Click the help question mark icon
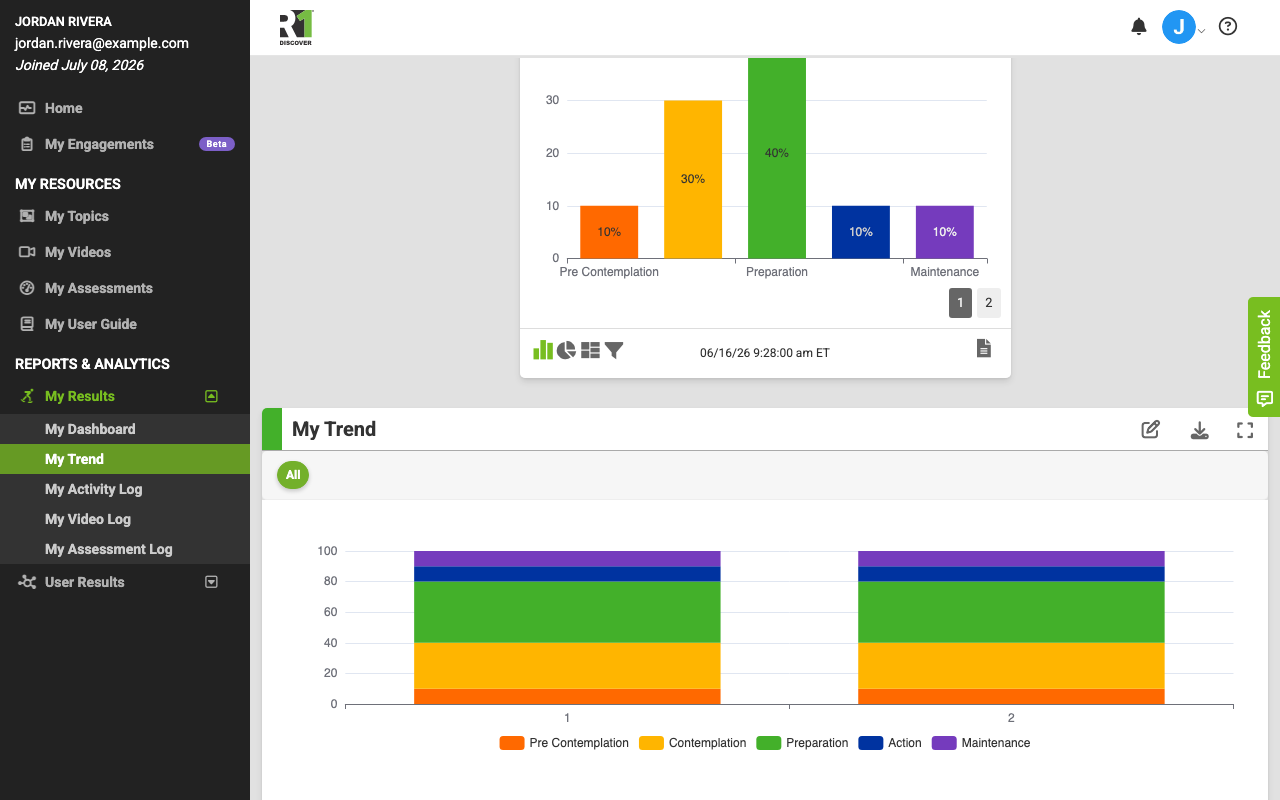The height and width of the screenshot is (800, 1280). [x=1228, y=27]
